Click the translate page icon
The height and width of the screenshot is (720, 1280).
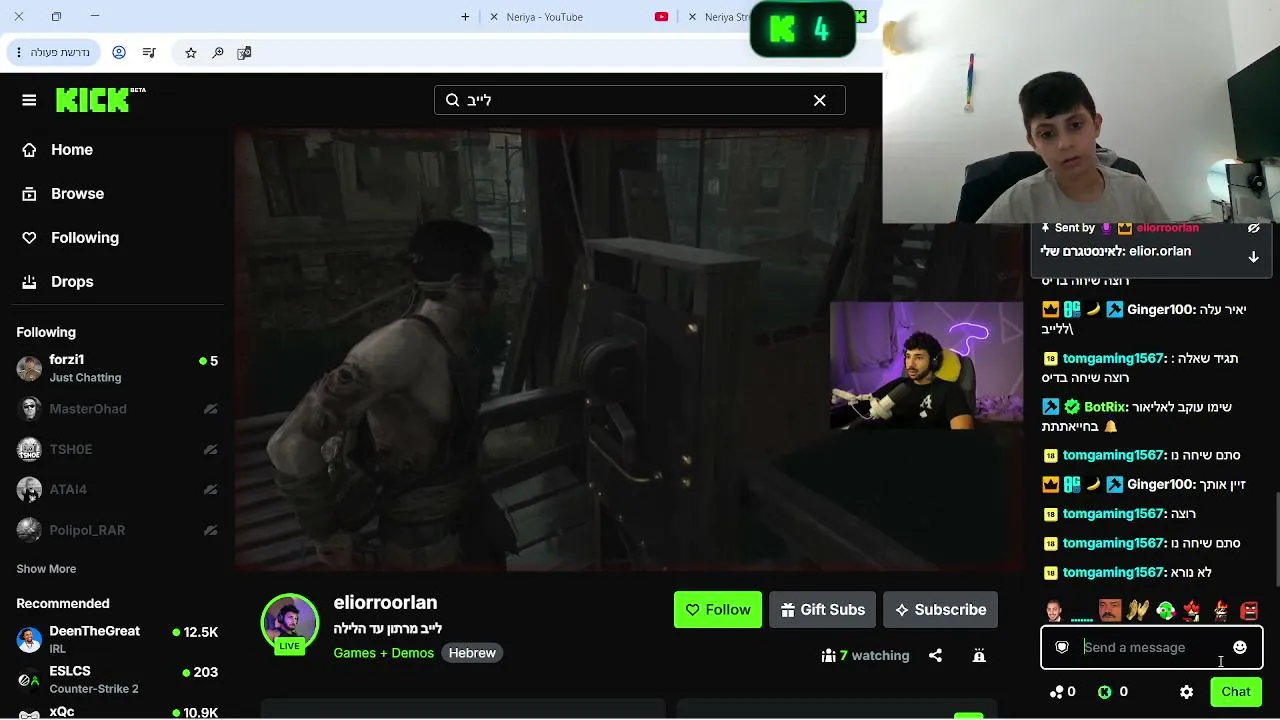click(x=244, y=52)
